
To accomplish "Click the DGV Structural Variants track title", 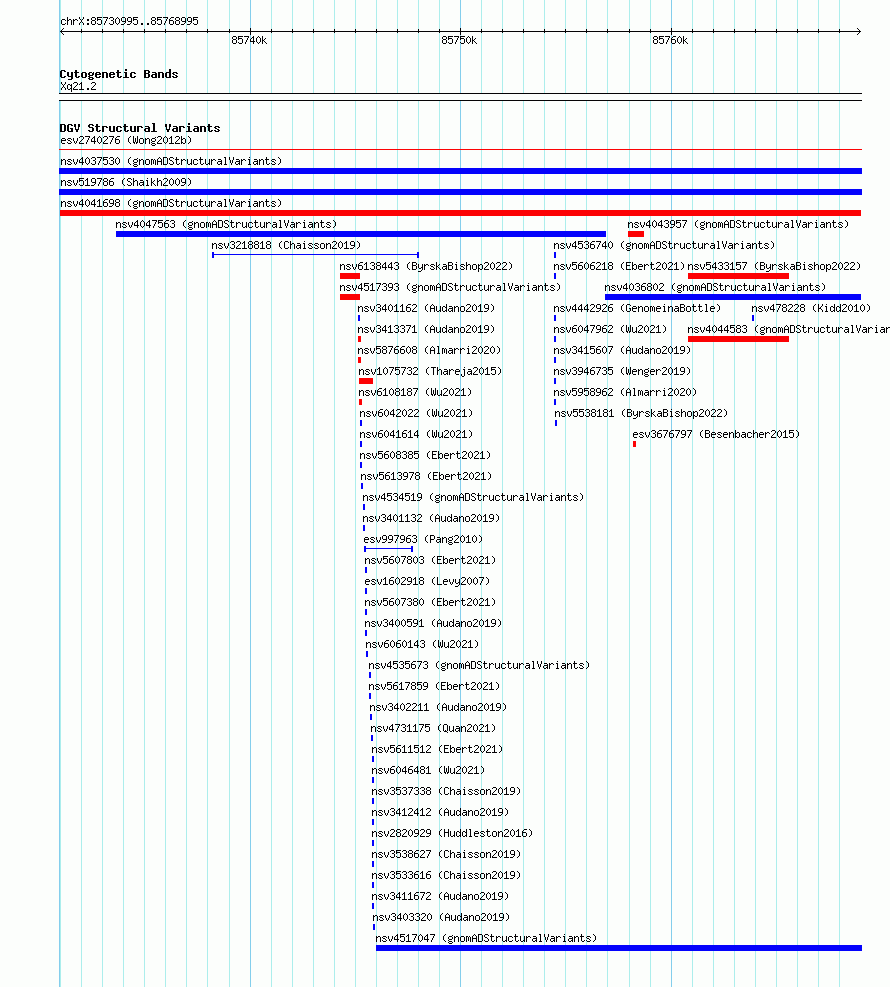I will point(140,128).
